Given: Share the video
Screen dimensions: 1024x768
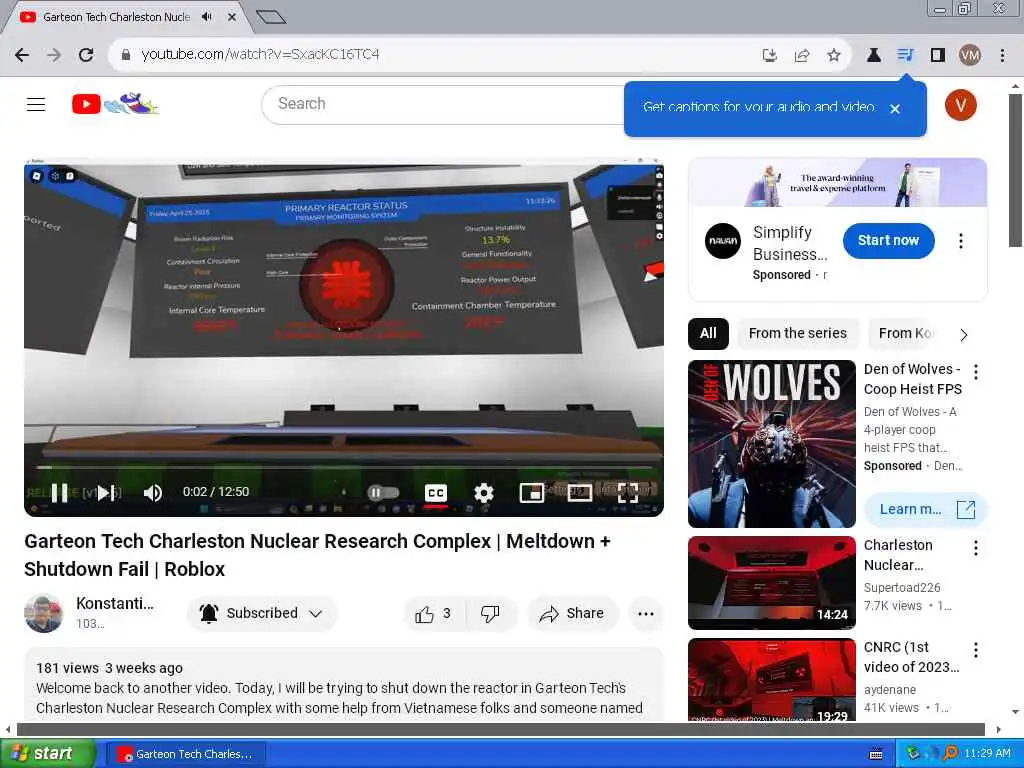Looking at the screenshot, I should pyautogui.click(x=572, y=614).
